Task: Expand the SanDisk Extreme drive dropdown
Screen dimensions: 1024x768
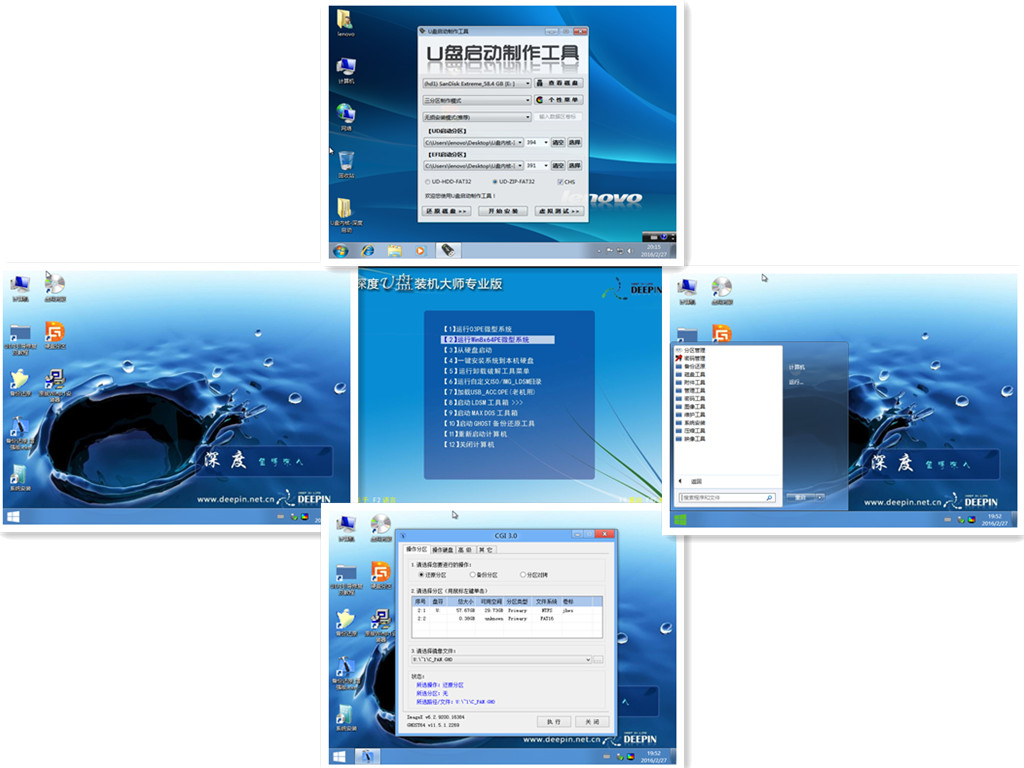Action: point(527,84)
